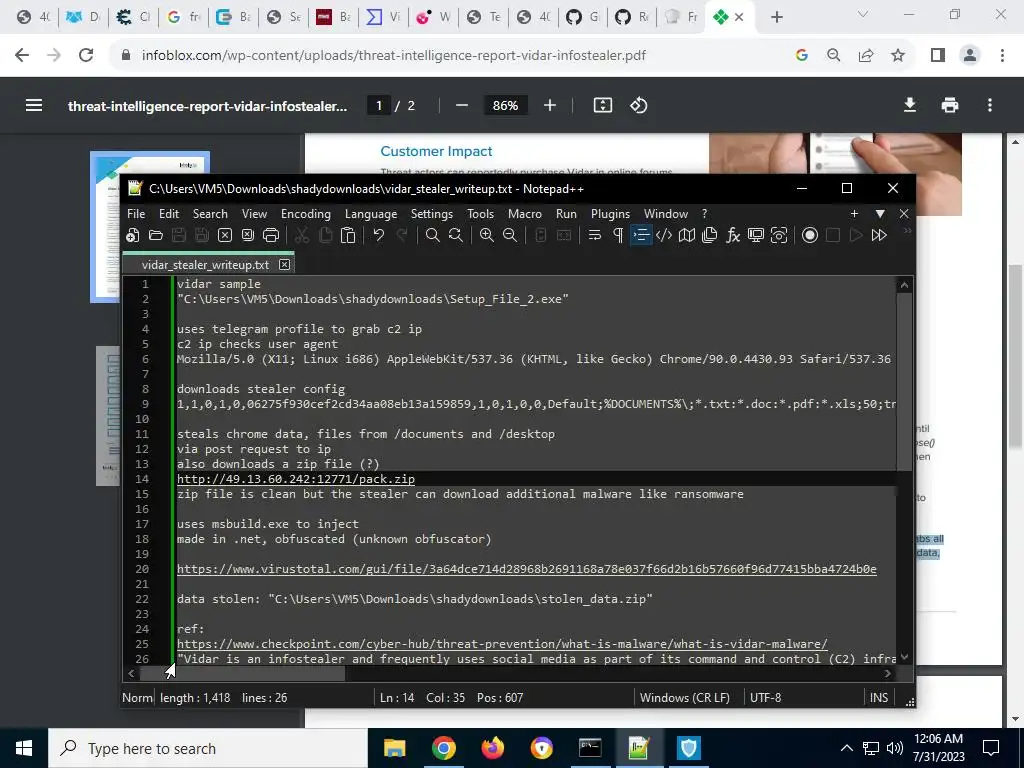Click the Folder as Workspace monitor icon
Image resolution: width=1024 pixels, height=768 pixels.
tap(756, 235)
